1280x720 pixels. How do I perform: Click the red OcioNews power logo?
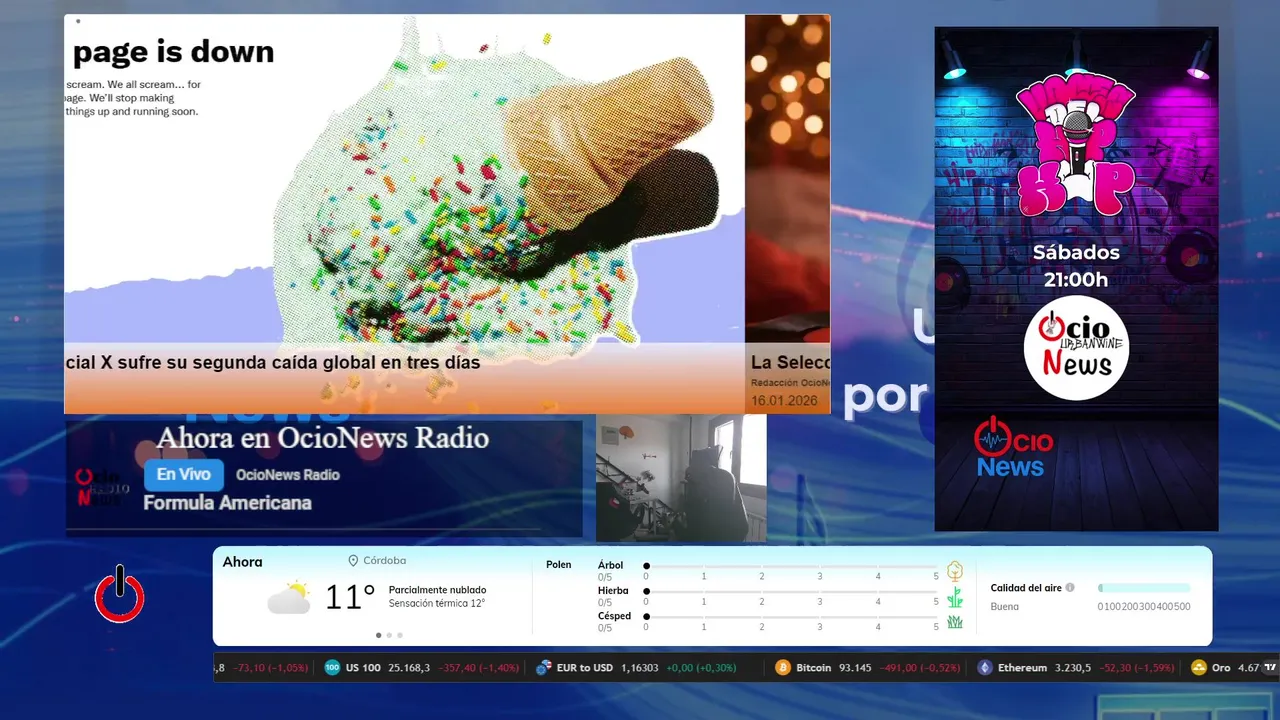tap(120, 595)
